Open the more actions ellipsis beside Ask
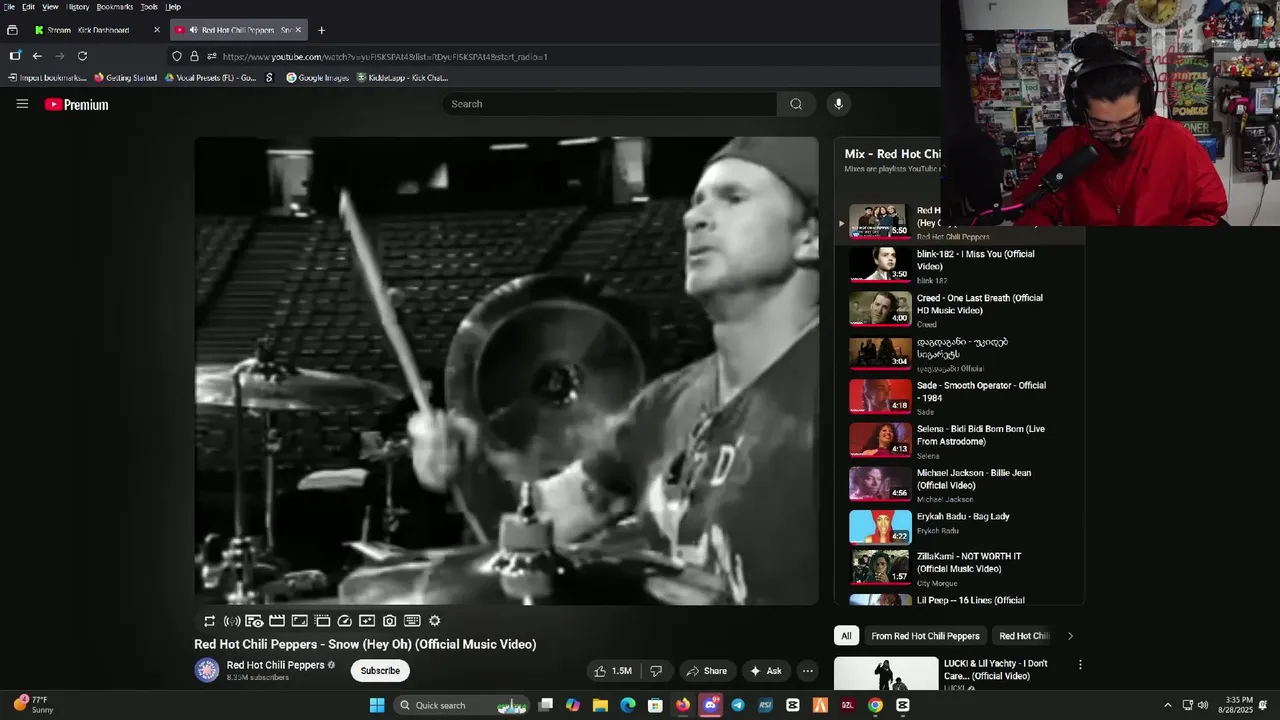The image size is (1280, 720). click(808, 671)
